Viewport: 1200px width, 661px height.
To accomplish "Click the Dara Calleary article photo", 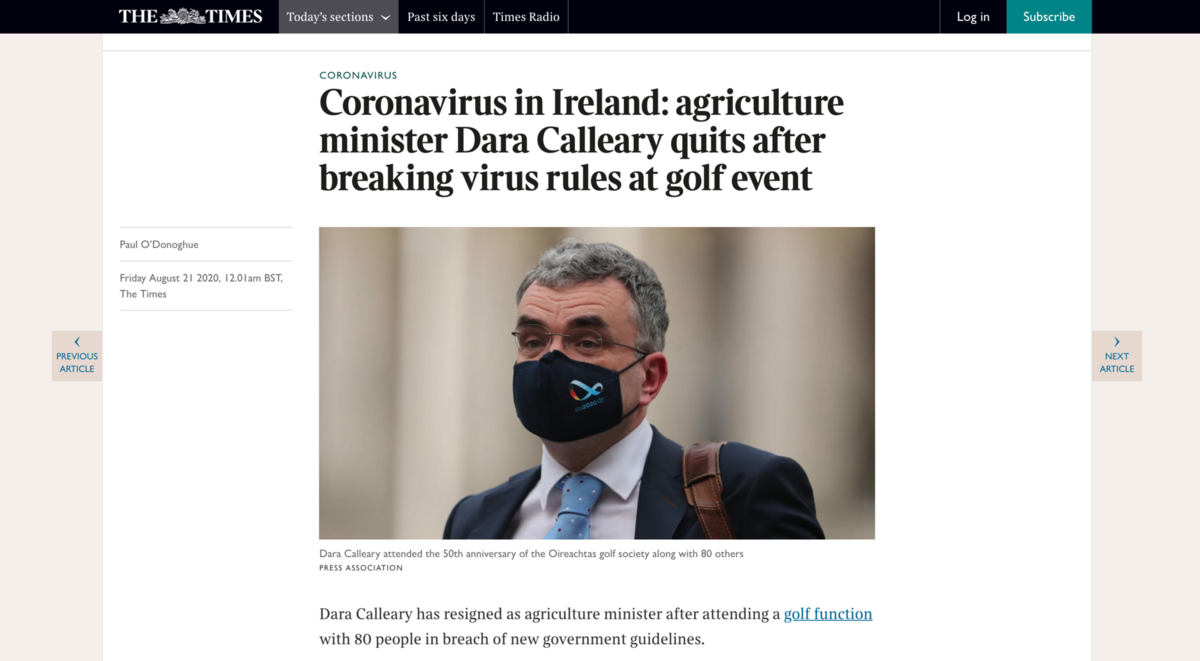I will [x=597, y=383].
